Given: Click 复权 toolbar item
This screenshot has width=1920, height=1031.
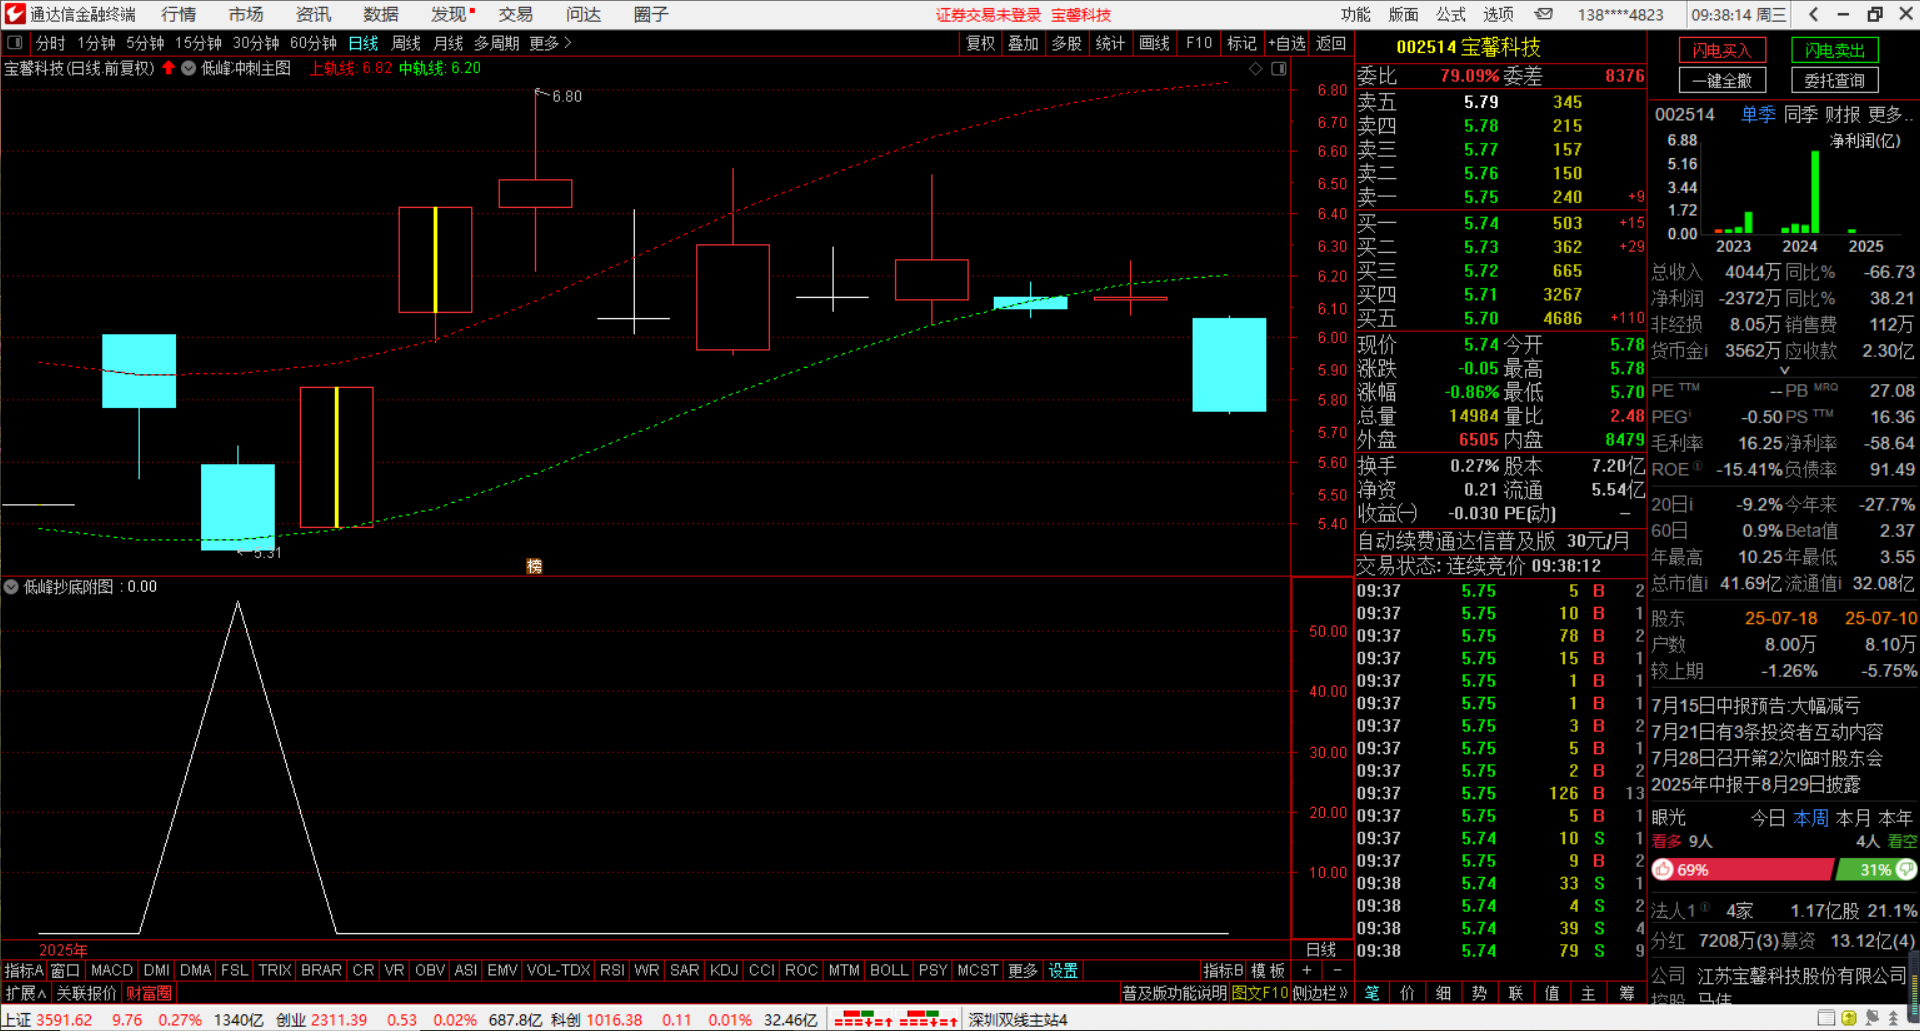Looking at the screenshot, I should coord(981,43).
